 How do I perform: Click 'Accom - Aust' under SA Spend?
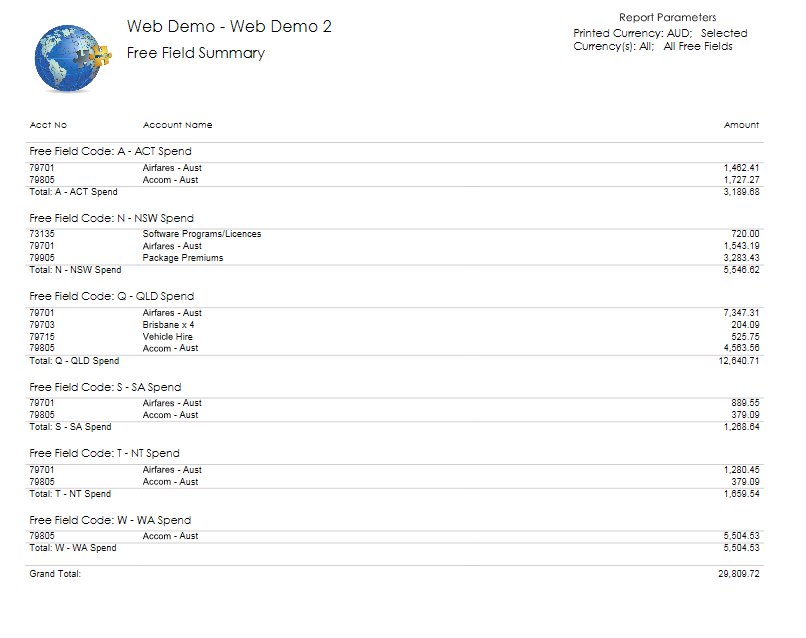[170, 415]
